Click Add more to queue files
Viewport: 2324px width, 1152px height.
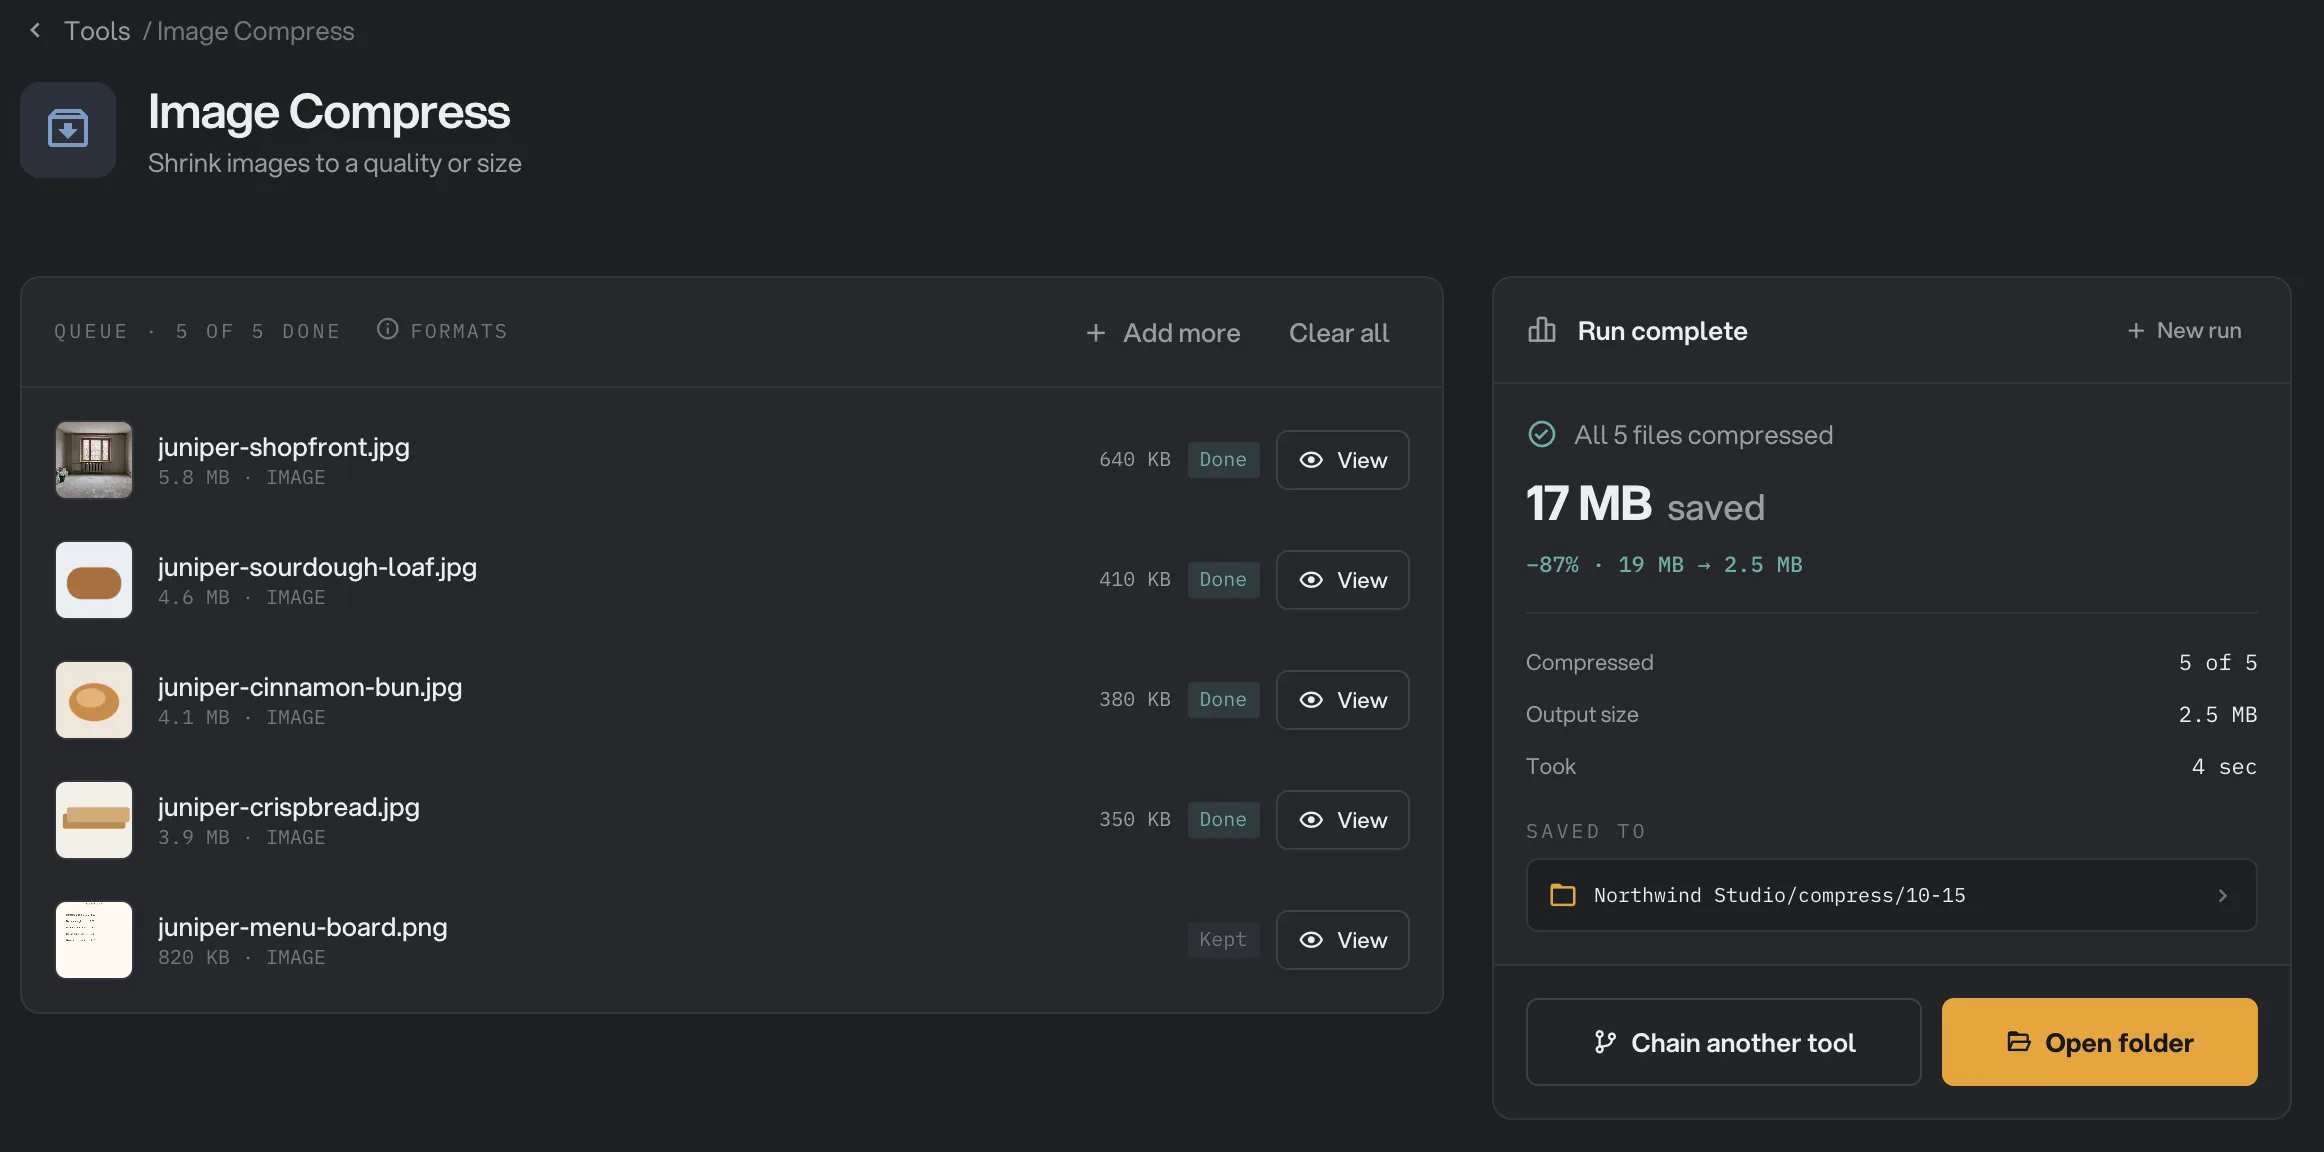(x=1163, y=333)
